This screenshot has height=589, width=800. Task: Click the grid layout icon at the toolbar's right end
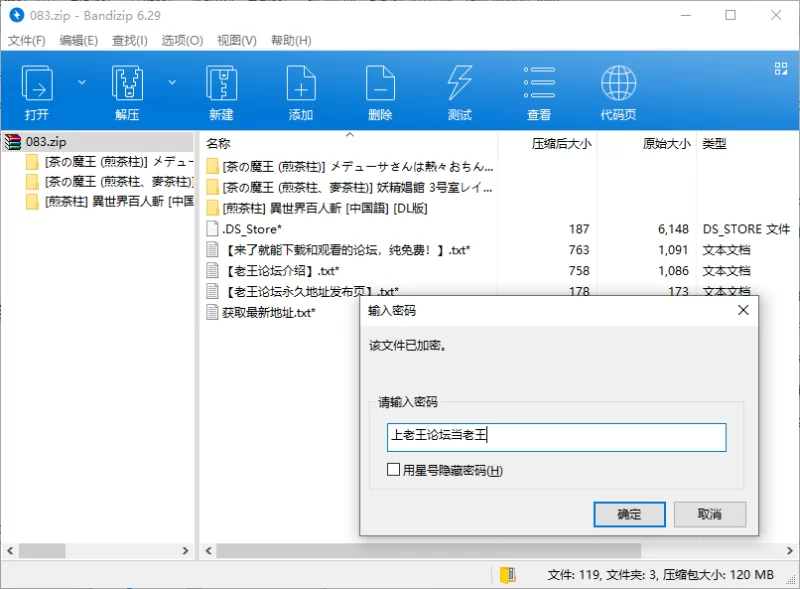point(781,68)
